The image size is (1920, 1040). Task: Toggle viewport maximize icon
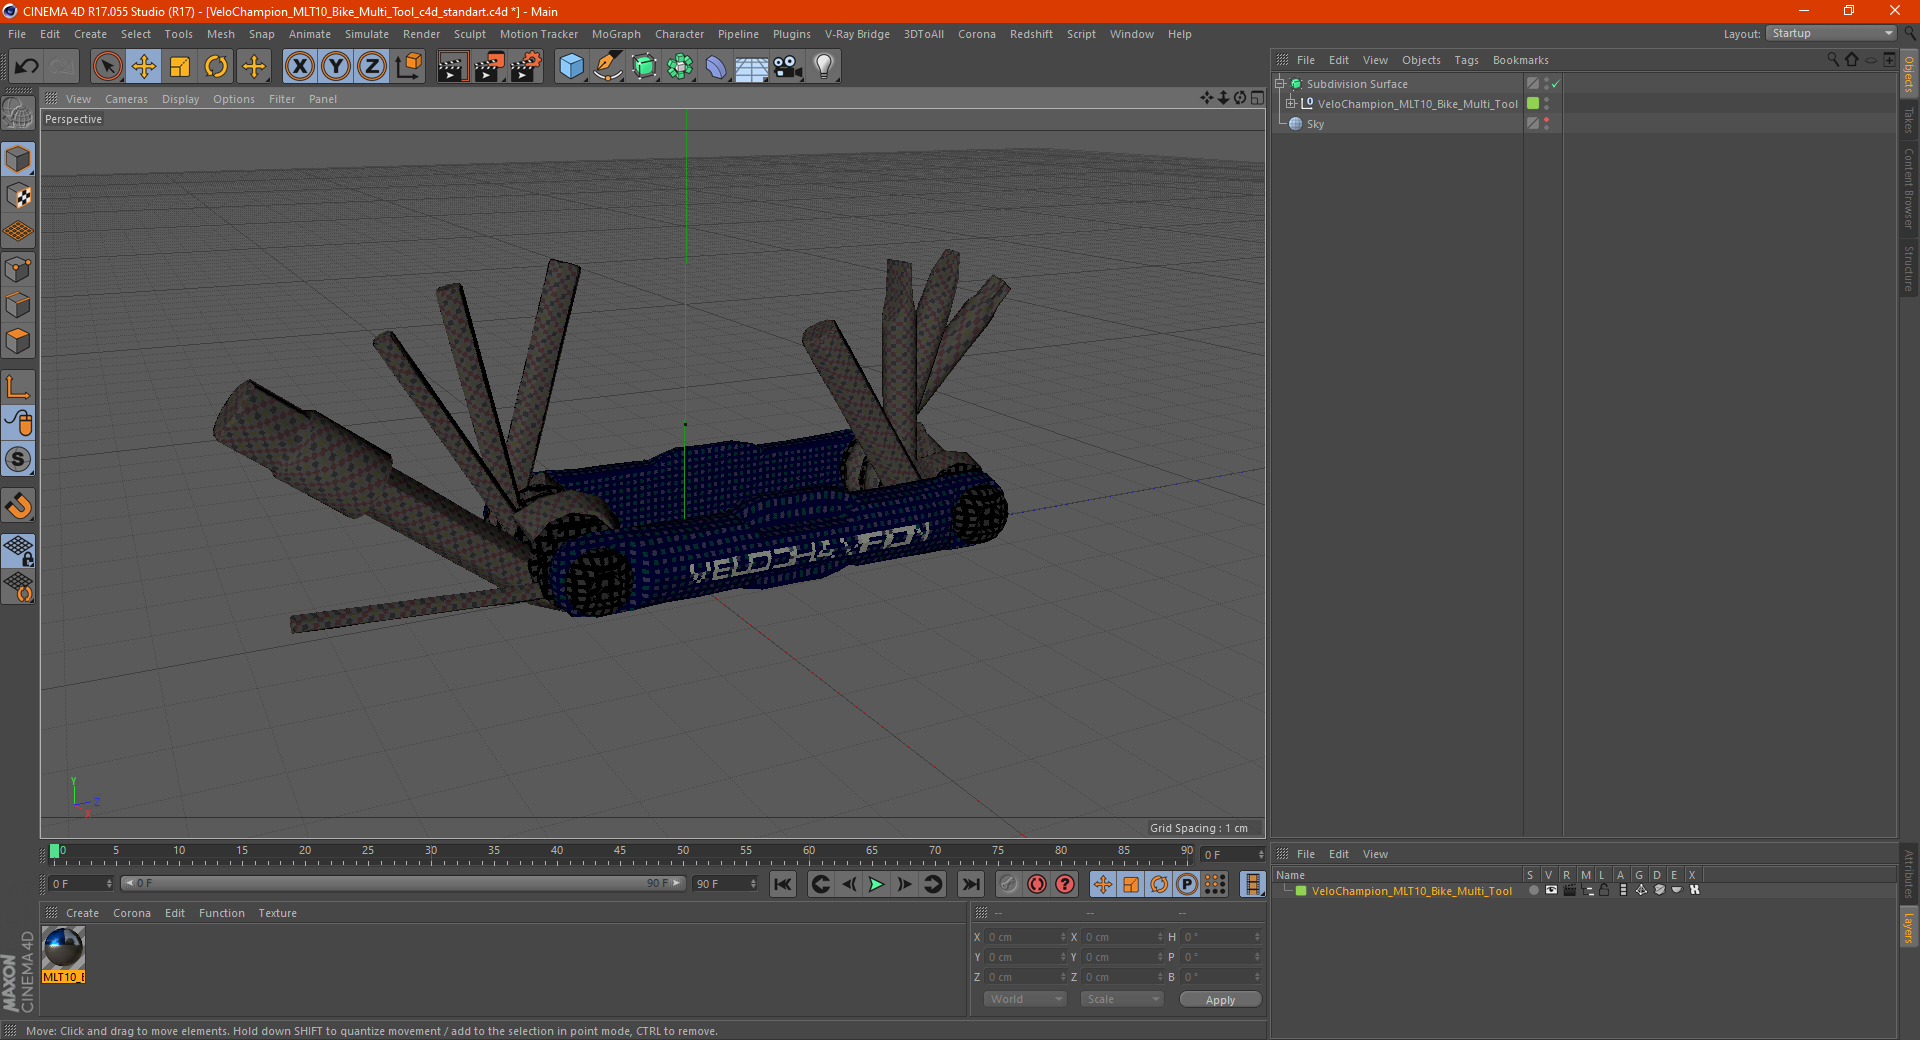(x=1257, y=98)
